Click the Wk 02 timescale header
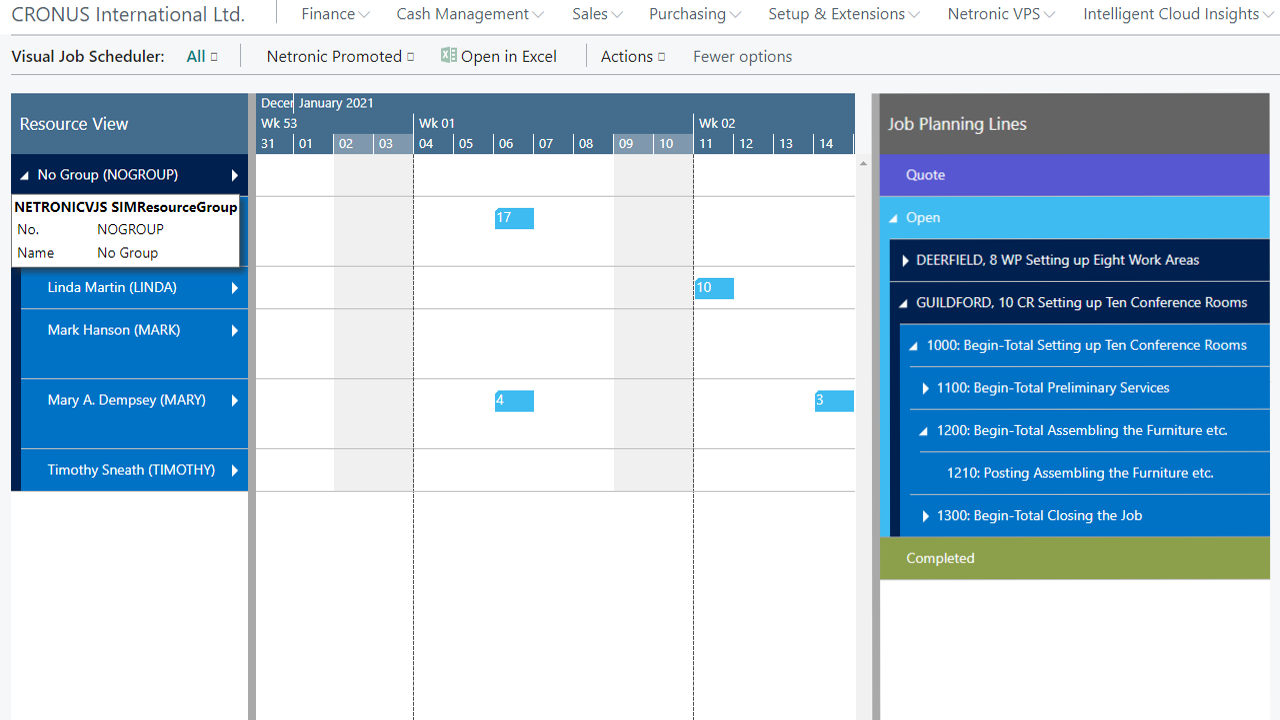This screenshot has width=1280, height=720. point(774,123)
